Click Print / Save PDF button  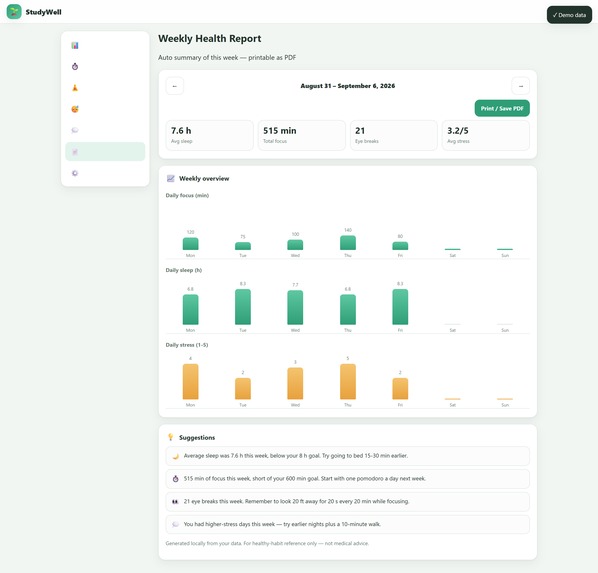[x=502, y=108]
